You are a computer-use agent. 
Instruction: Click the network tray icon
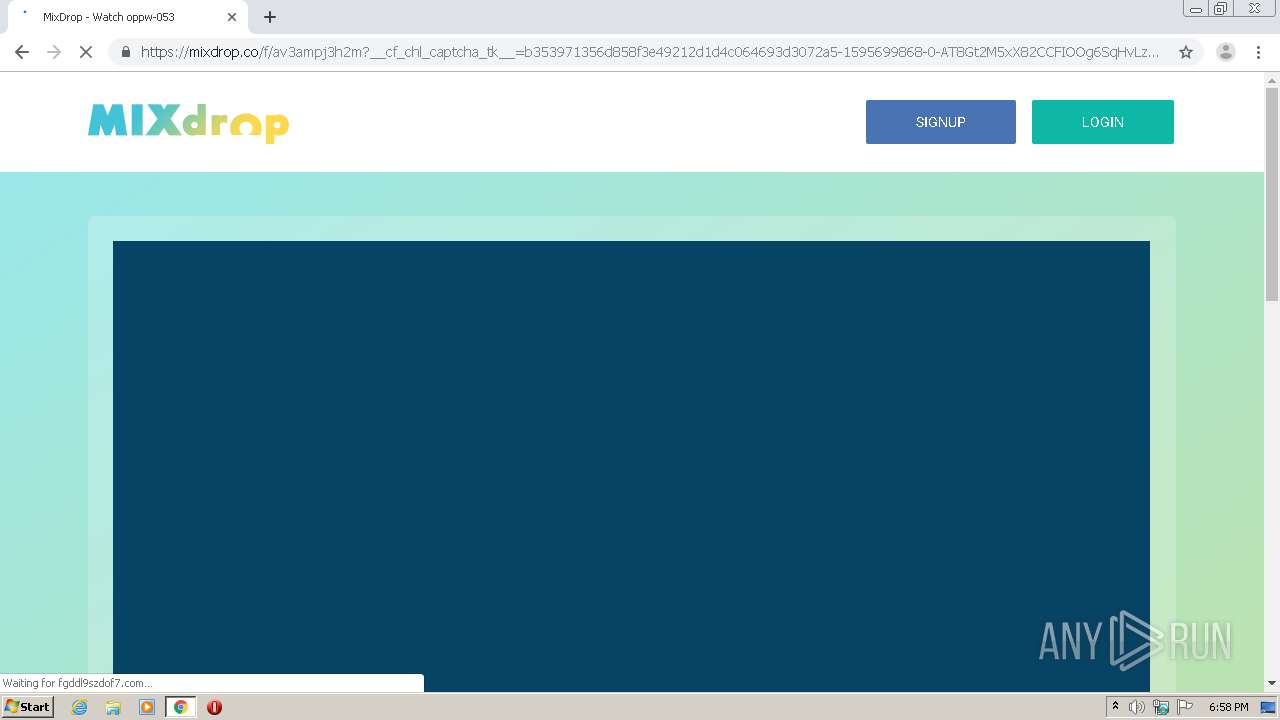pyautogui.click(x=1161, y=707)
